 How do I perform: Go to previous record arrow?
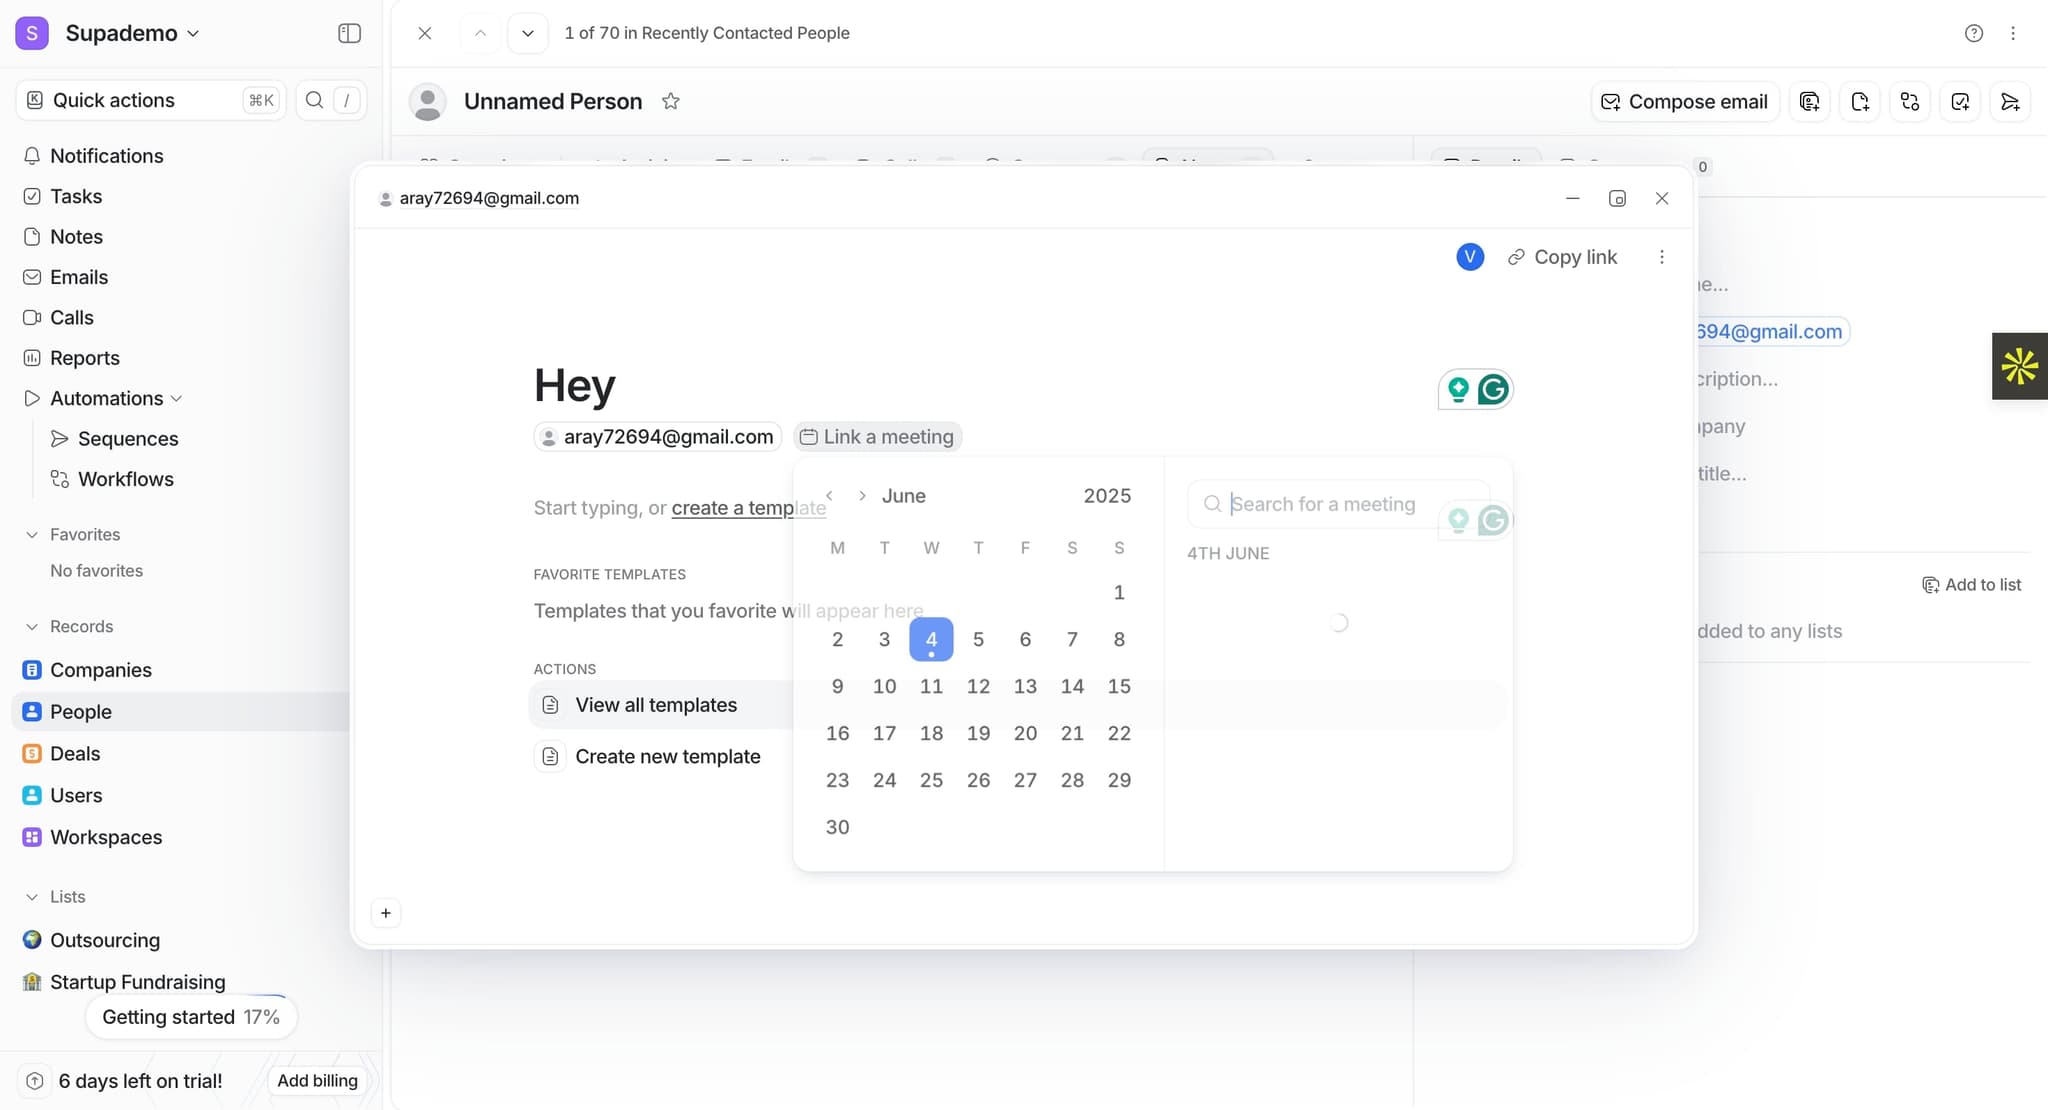[480, 33]
